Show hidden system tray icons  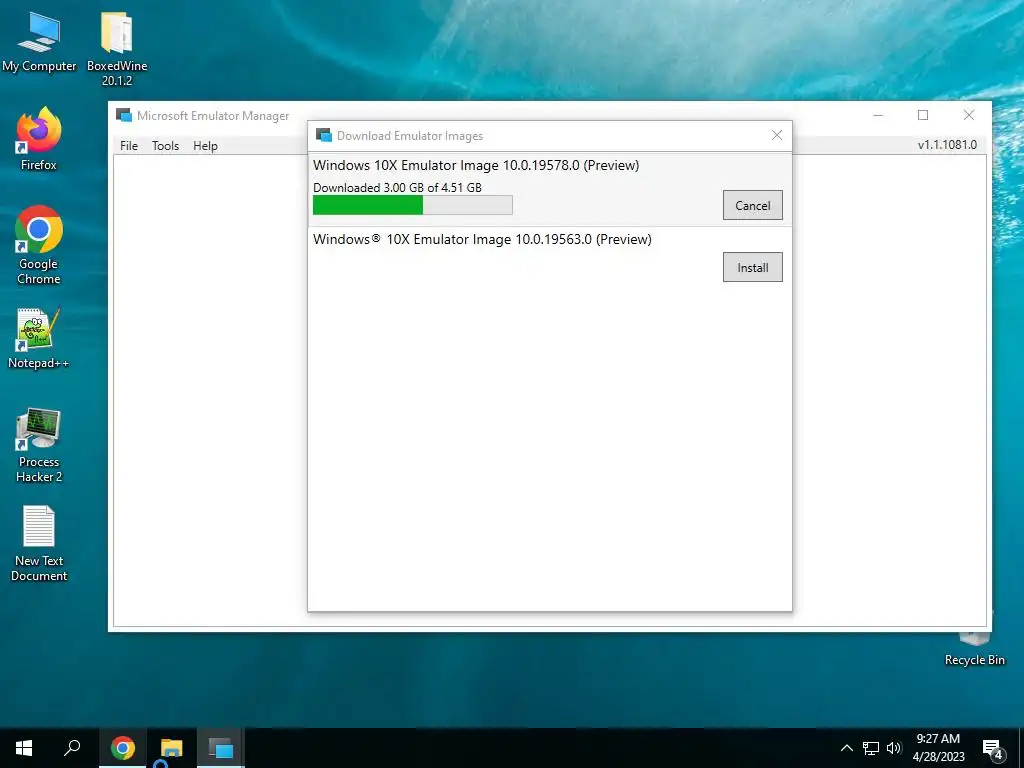pyautogui.click(x=846, y=748)
